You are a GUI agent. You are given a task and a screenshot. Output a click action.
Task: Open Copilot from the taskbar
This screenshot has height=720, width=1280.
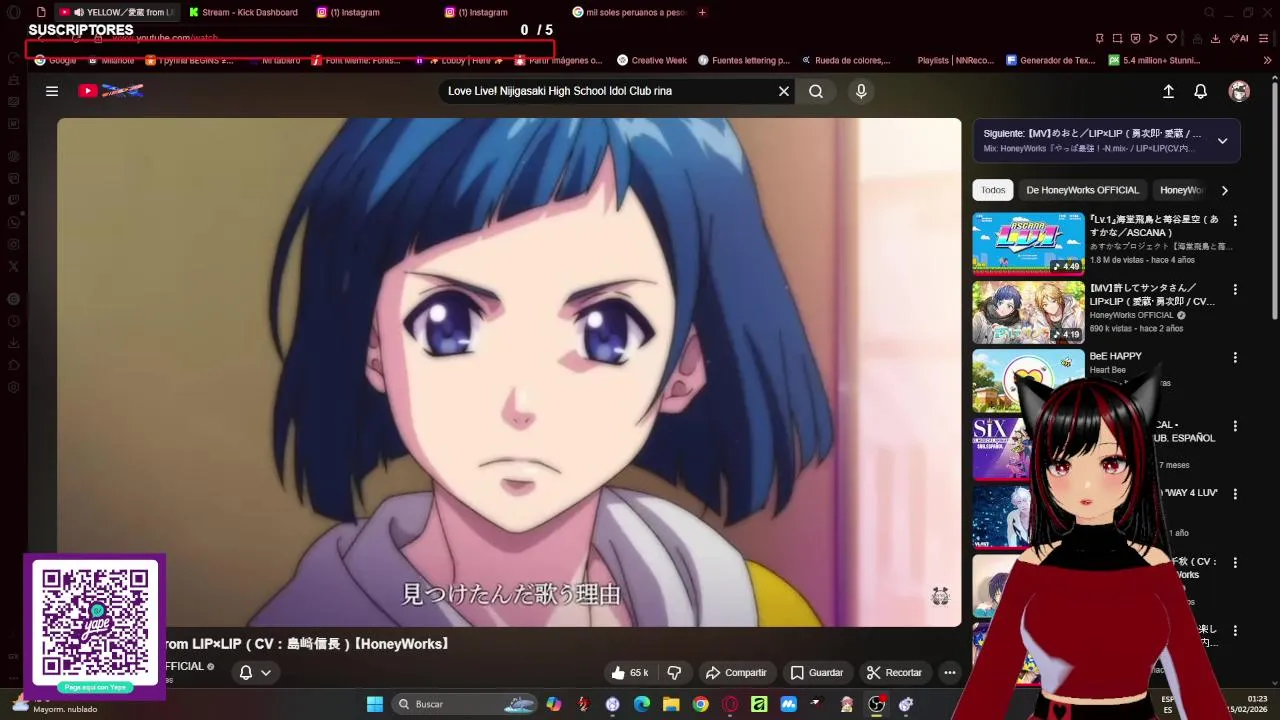click(553, 704)
